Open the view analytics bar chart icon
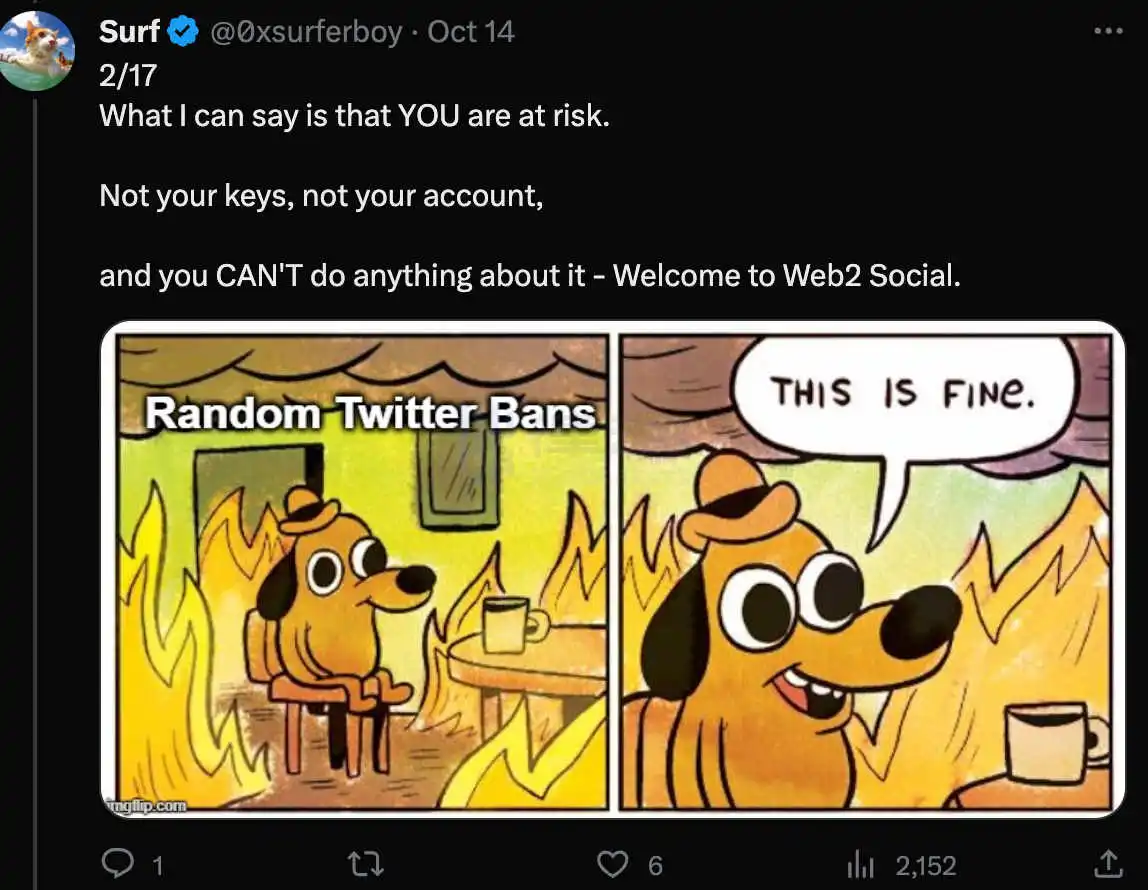1148x890 pixels. tap(861, 863)
